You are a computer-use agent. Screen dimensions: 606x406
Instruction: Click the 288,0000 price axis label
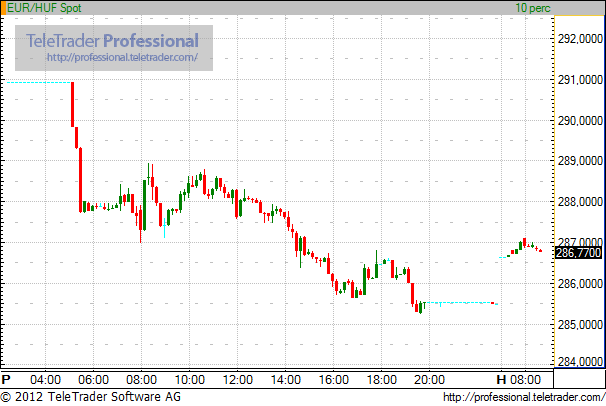click(580, 202)
